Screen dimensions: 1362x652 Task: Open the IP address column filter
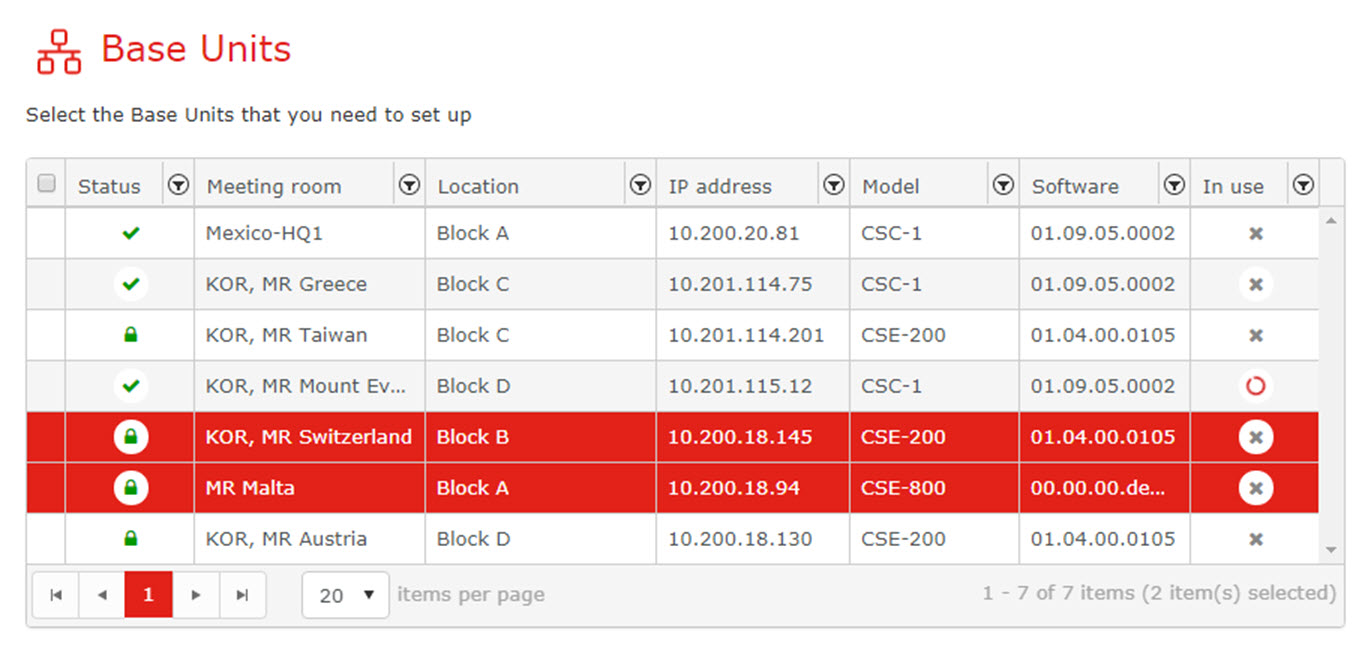click(833, 185)
